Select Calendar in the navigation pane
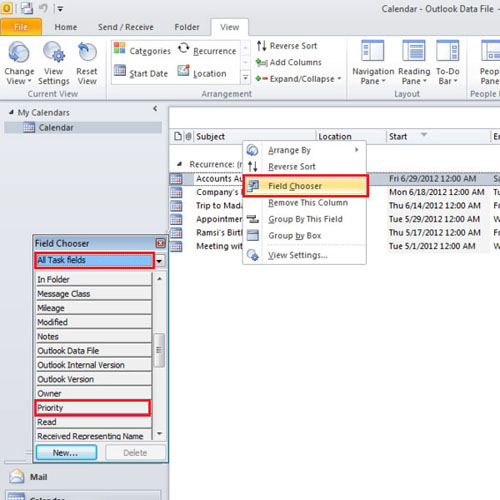500x500 pixels. 83,128
